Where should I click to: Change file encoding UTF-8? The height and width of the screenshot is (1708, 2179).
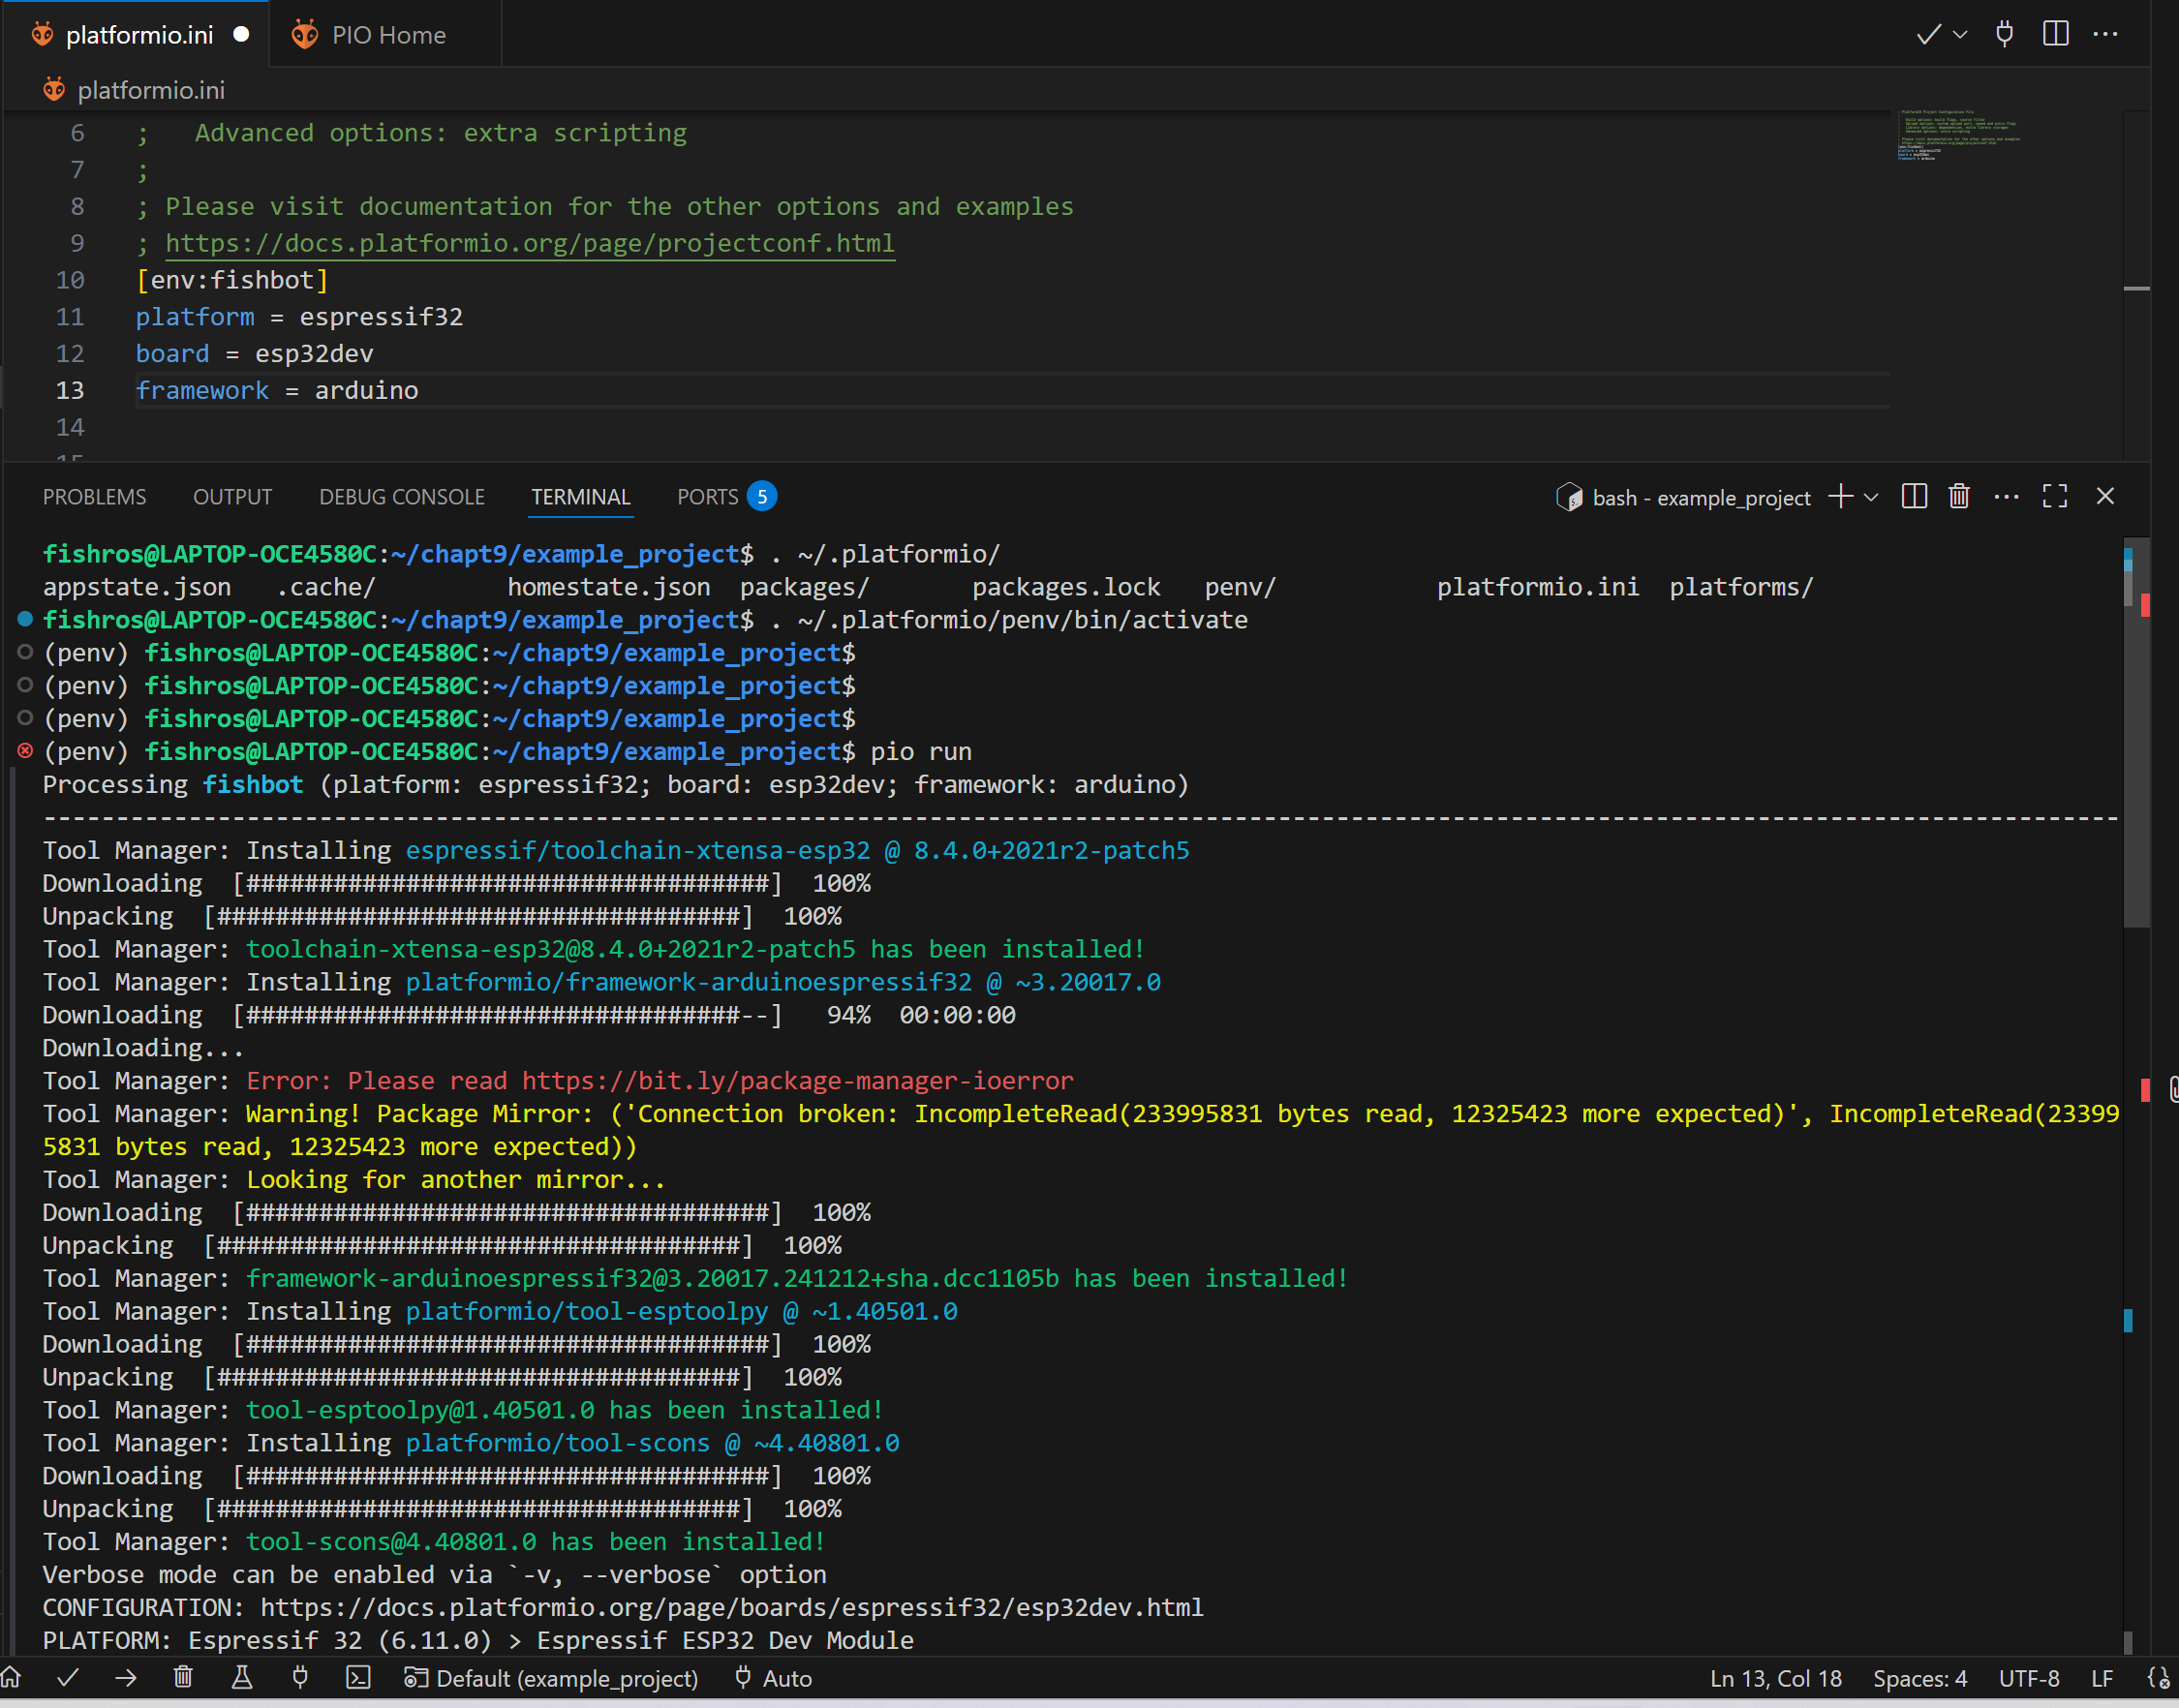(x=2028, y=1678)
